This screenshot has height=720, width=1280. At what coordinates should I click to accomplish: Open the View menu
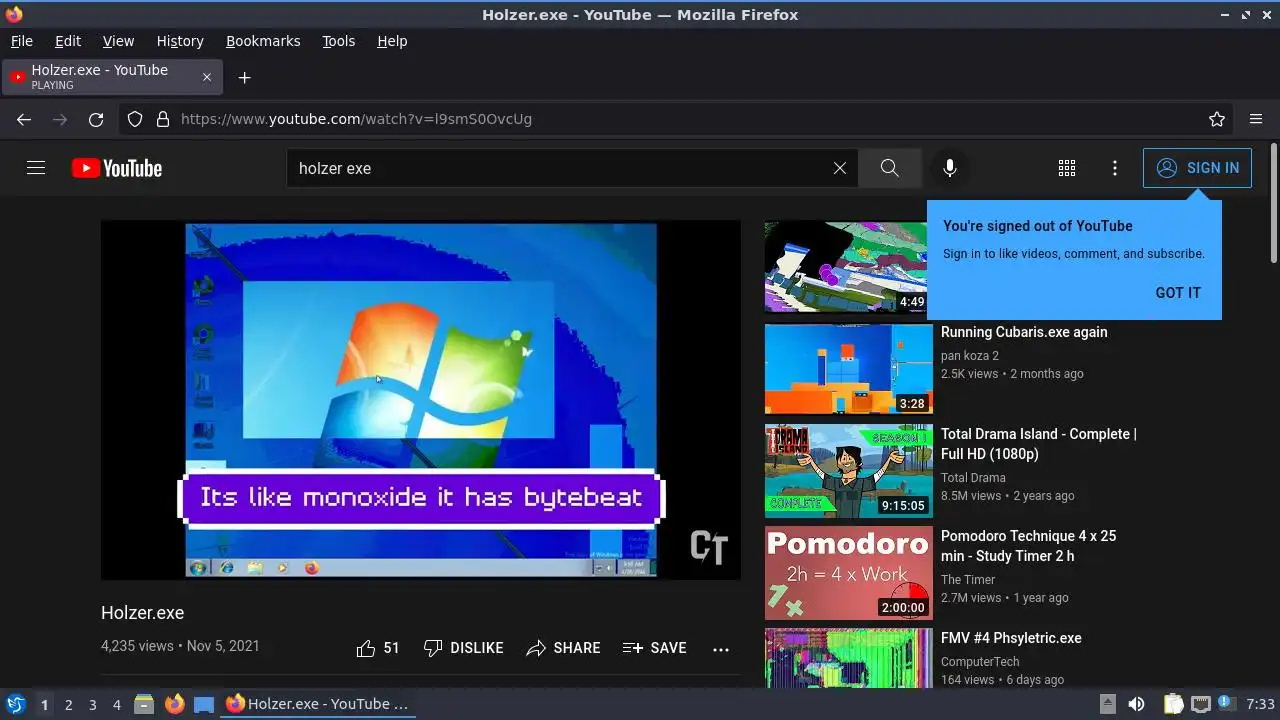pyautogui.click(x=118, y=41)
